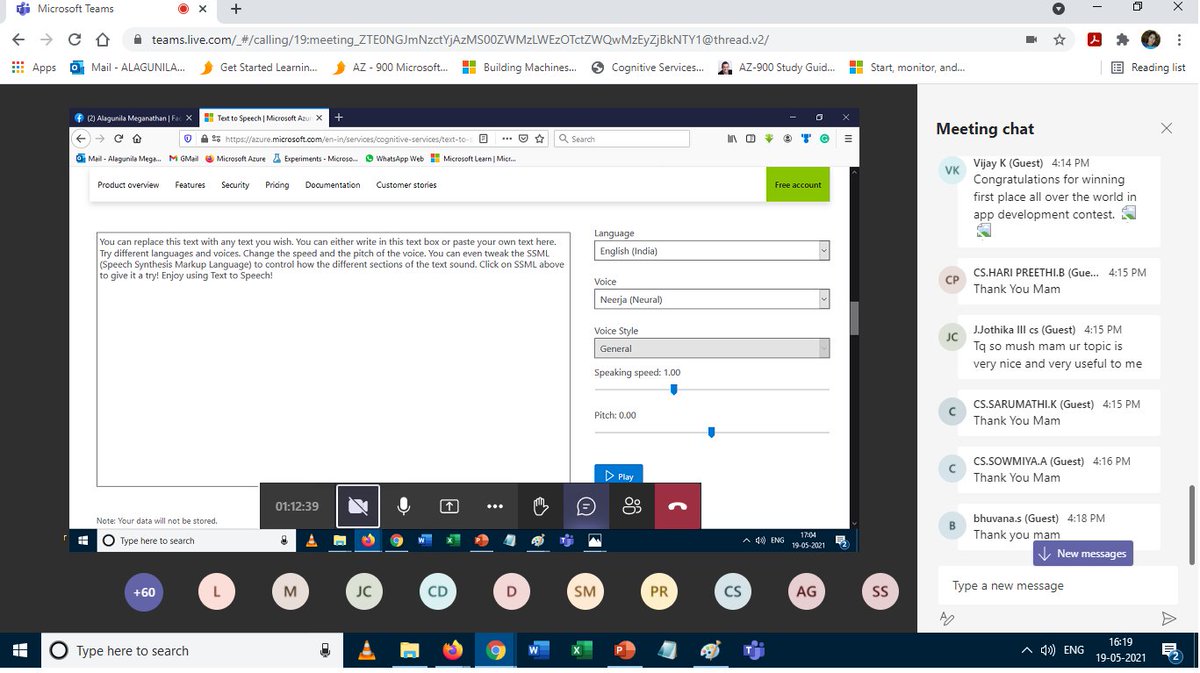Show the +60 more participants

coord(143,592)
